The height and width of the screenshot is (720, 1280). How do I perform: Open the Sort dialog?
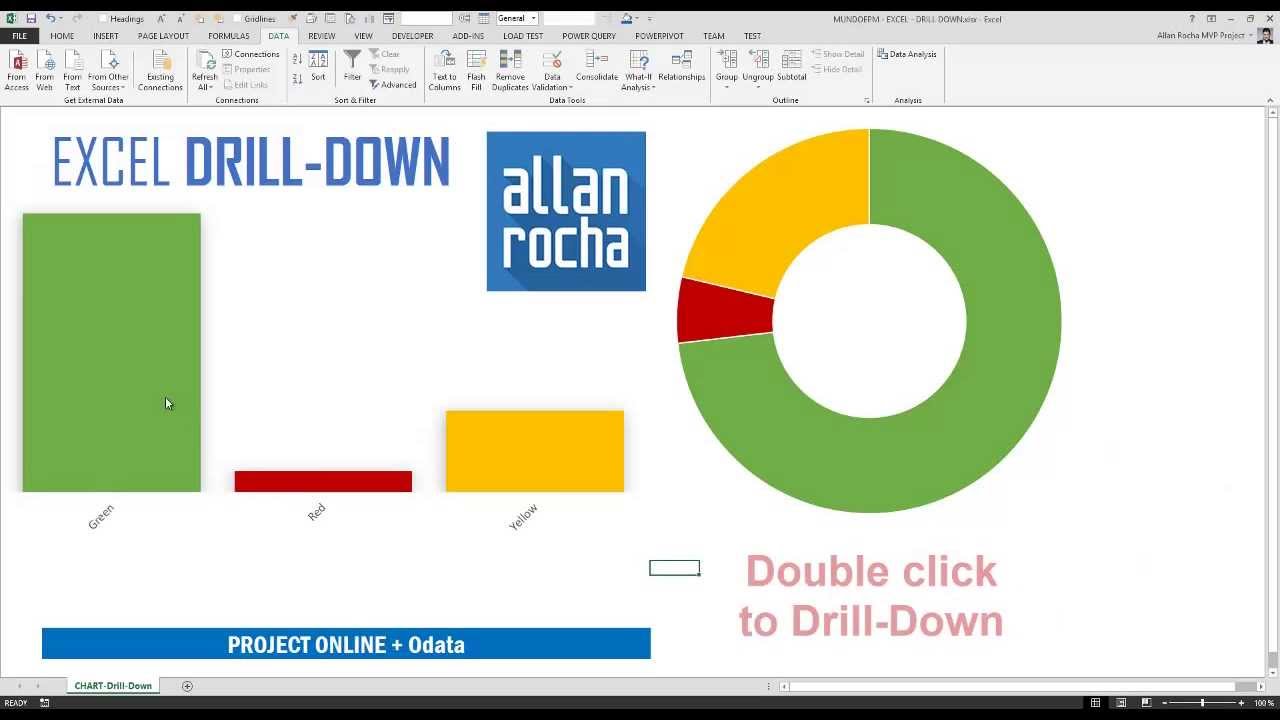[318, 66]
